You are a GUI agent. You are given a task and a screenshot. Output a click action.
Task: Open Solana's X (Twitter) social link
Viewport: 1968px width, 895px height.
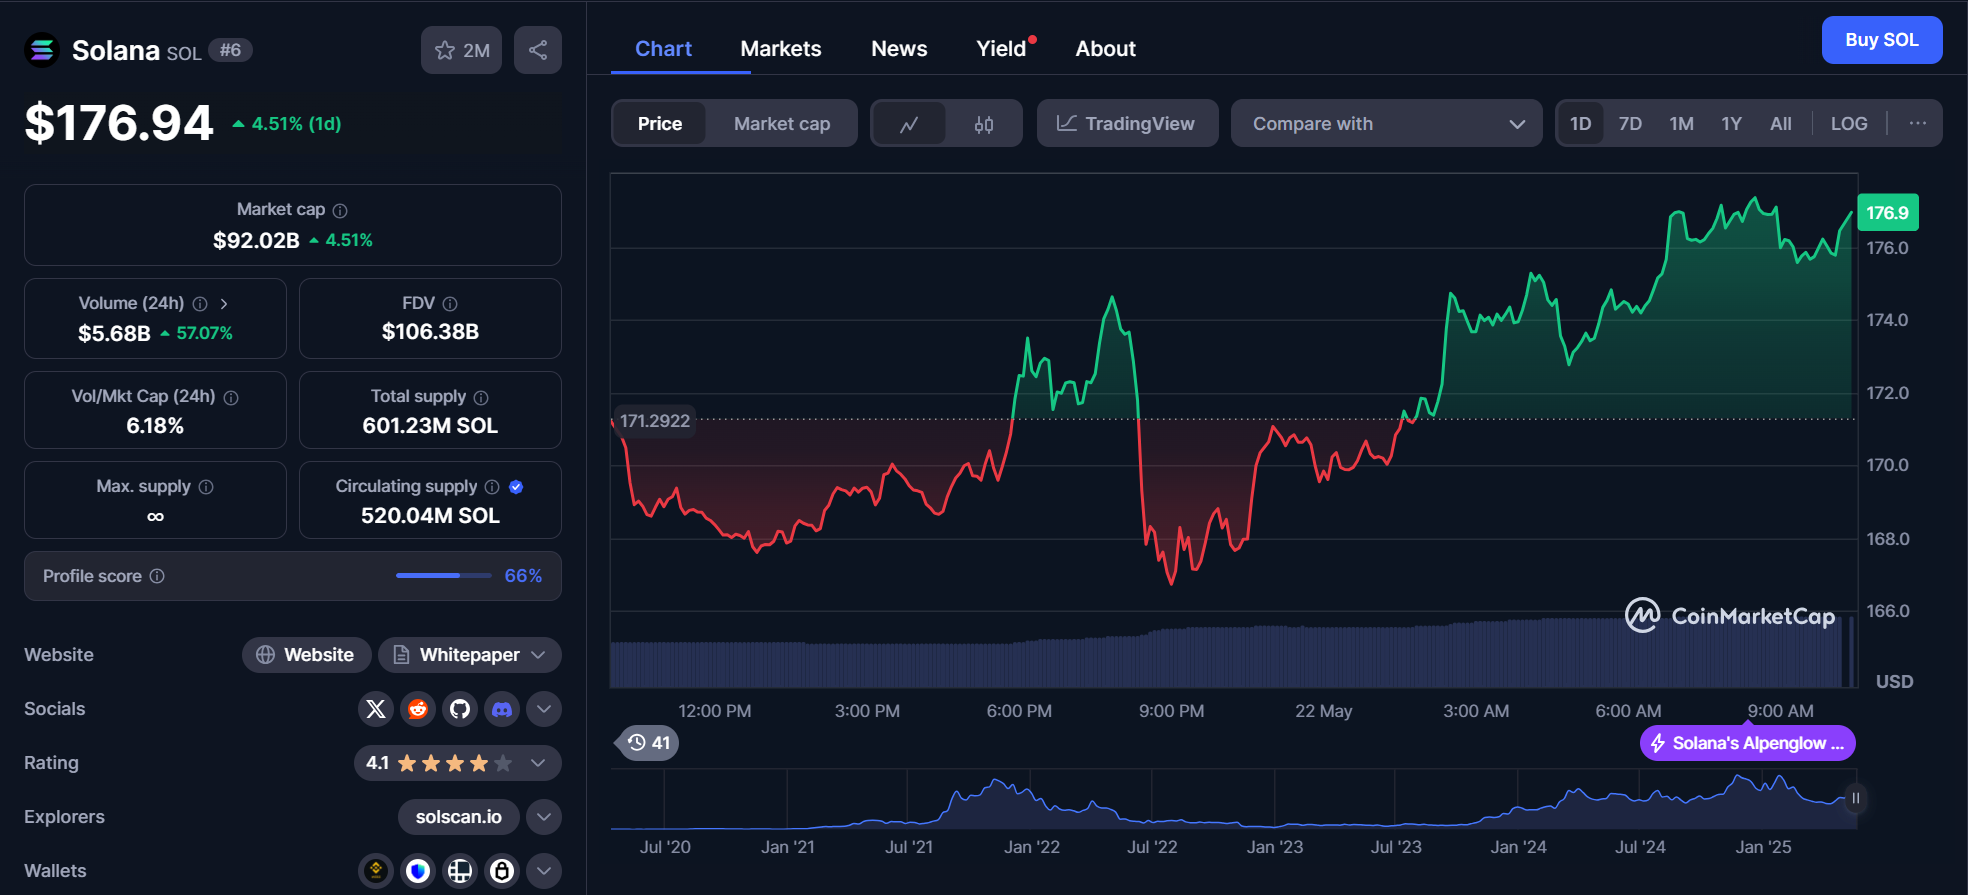click(x=376, y=709)
